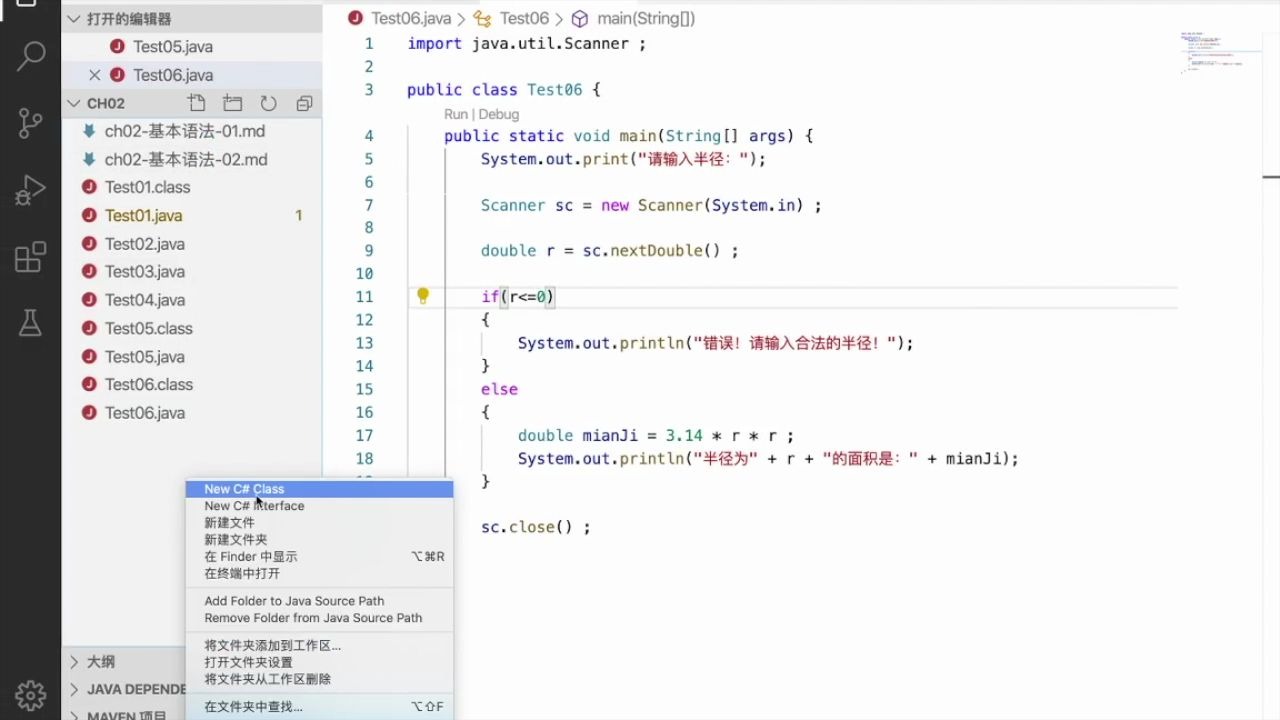The width and height of the screenshot is (1280, 720).
Task: Click the New File icon in CH02 header
Action: click(197, 103)
